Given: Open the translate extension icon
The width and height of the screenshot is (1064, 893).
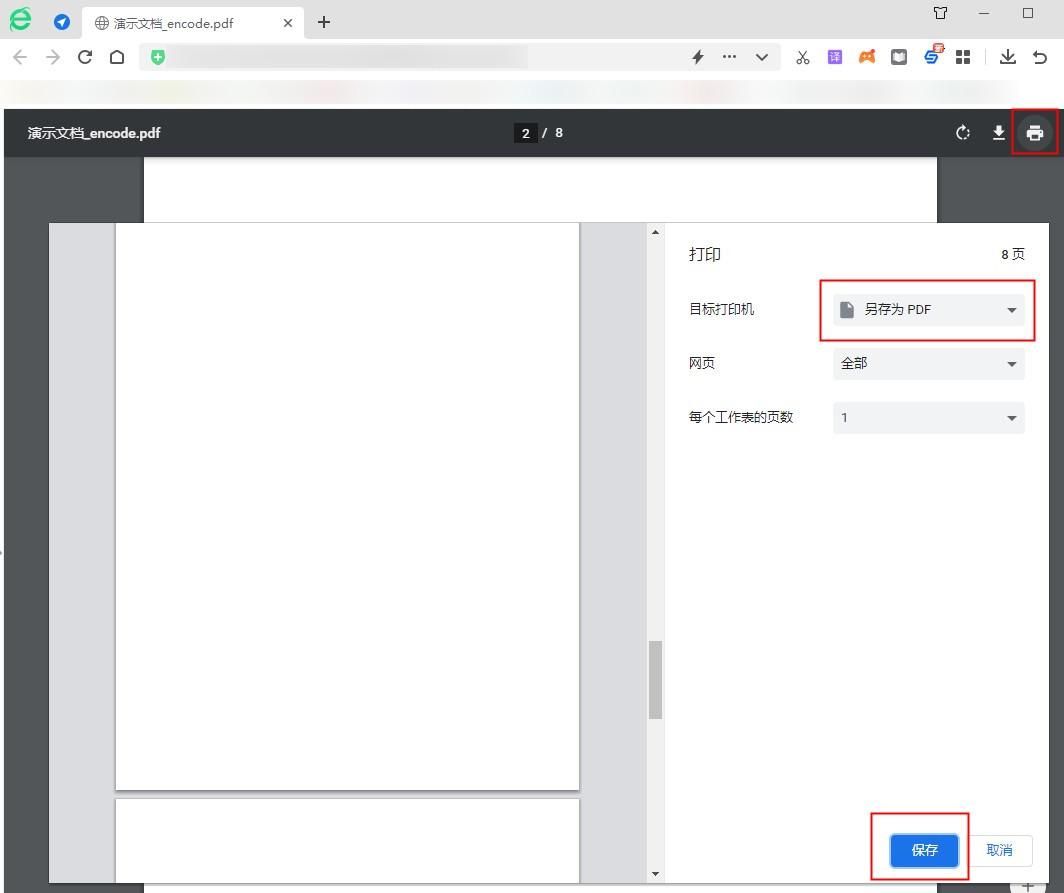Looking at the screenshot, I should coord(834,57).
